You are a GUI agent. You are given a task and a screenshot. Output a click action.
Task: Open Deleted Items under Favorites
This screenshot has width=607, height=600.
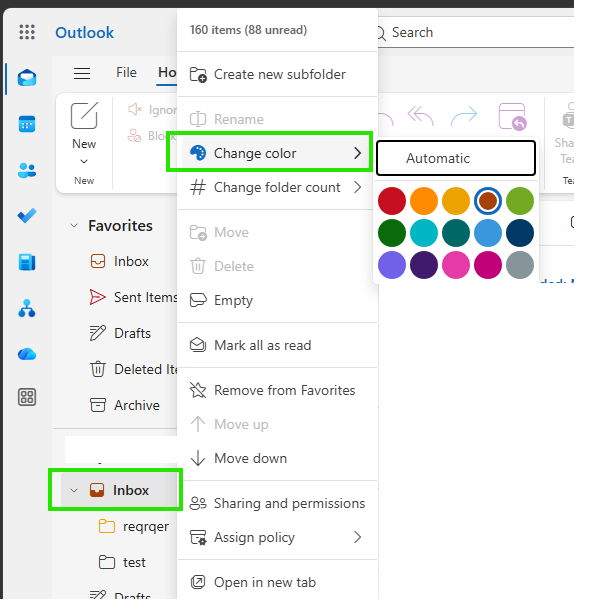[118, 369]
